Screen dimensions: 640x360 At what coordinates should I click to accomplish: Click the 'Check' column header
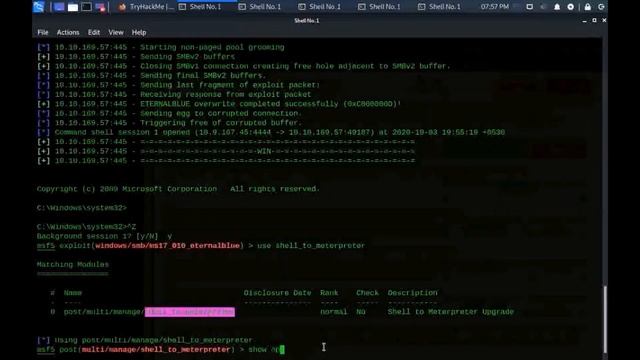pos(367,293)
